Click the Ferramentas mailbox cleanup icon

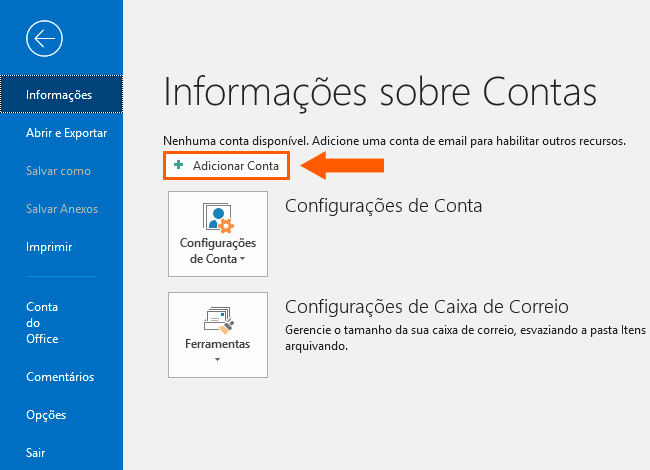tap(218, 320)
